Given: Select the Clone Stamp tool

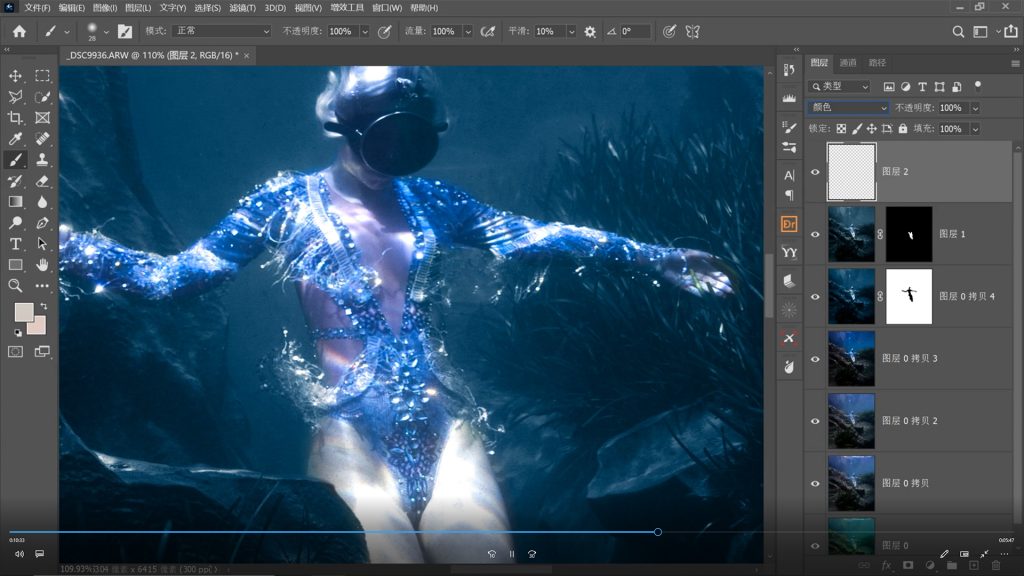Looking at the screenshot, I should point(42,160).
